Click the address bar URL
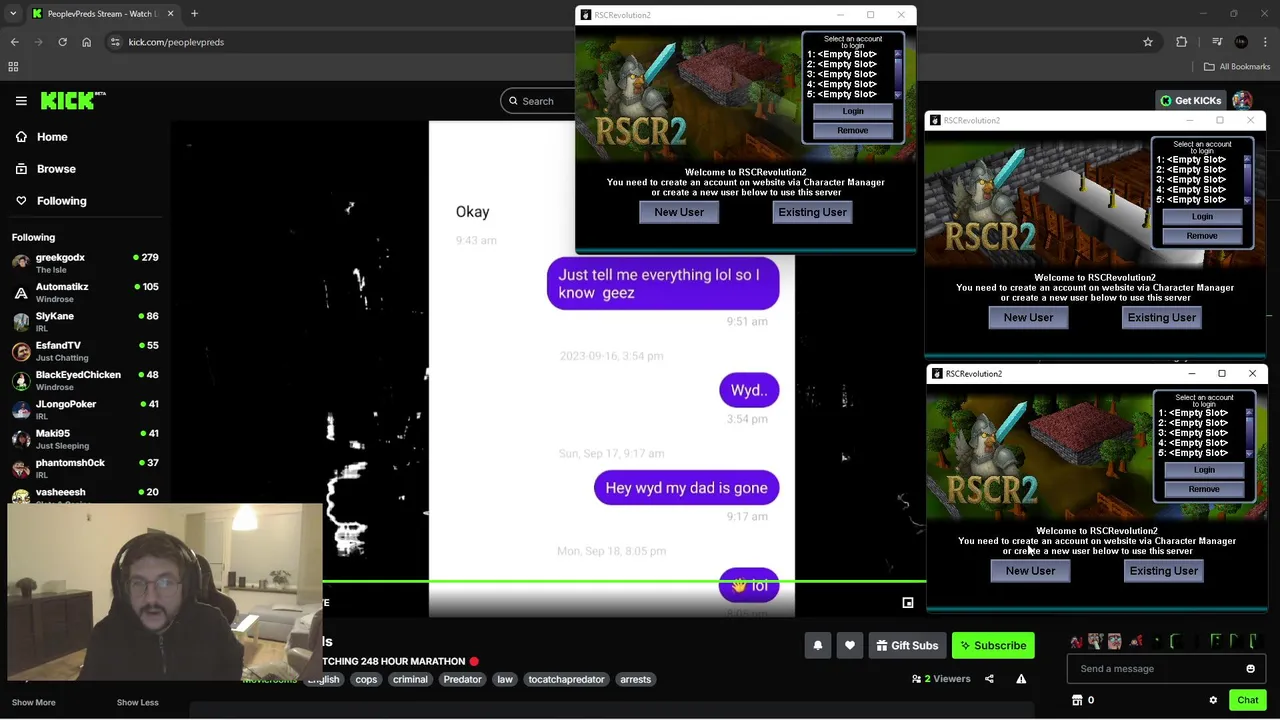The image size is (1280, 720). 176,42
